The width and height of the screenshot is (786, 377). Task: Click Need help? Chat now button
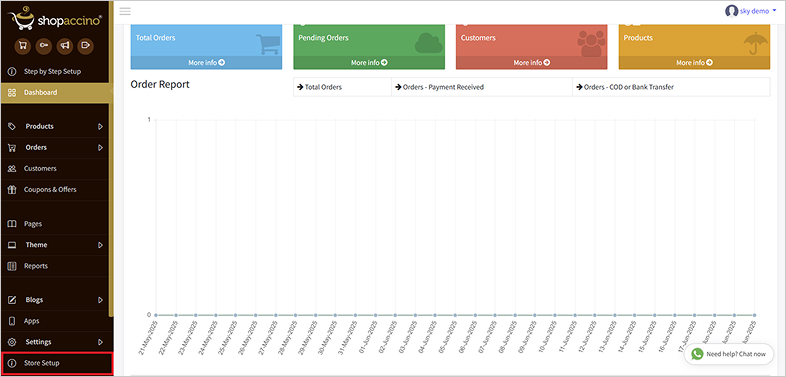729,354
